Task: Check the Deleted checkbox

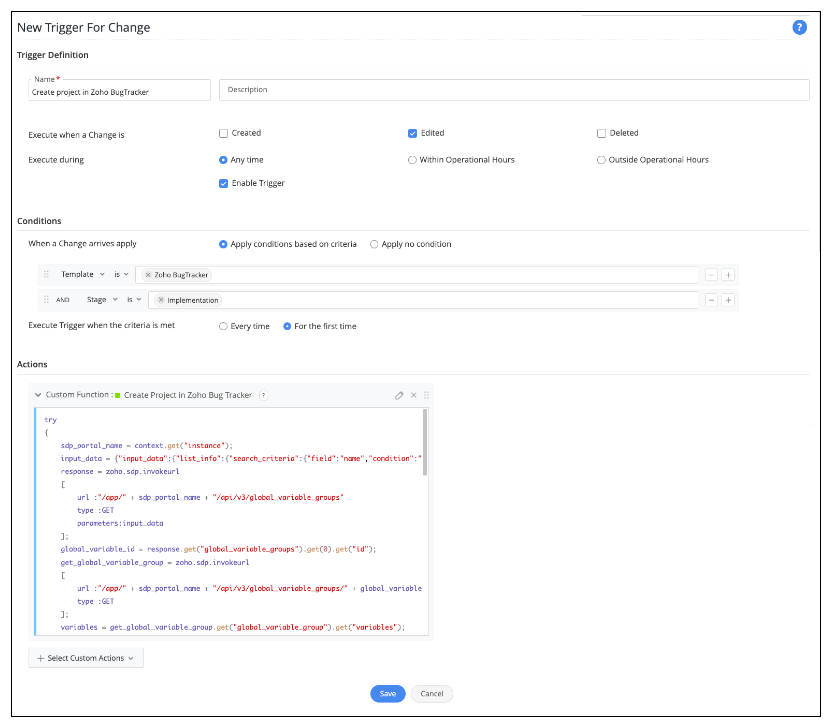Action: [601, 133]
